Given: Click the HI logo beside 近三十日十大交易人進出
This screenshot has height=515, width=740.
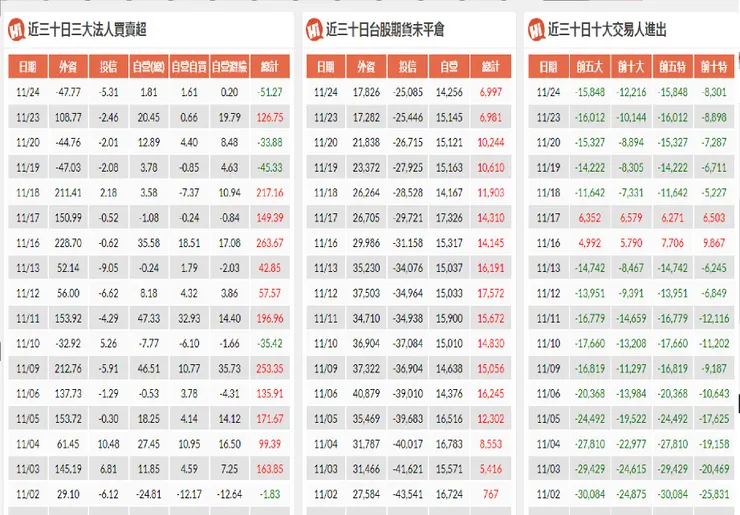Looking at the screenshot, I should click(537, 30).
